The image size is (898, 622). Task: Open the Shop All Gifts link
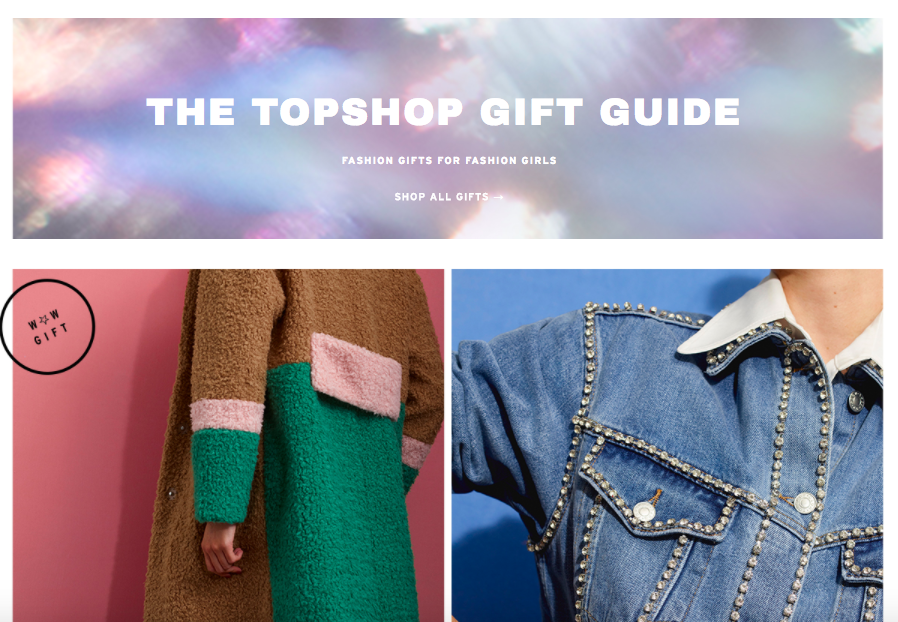pos(449,197)
